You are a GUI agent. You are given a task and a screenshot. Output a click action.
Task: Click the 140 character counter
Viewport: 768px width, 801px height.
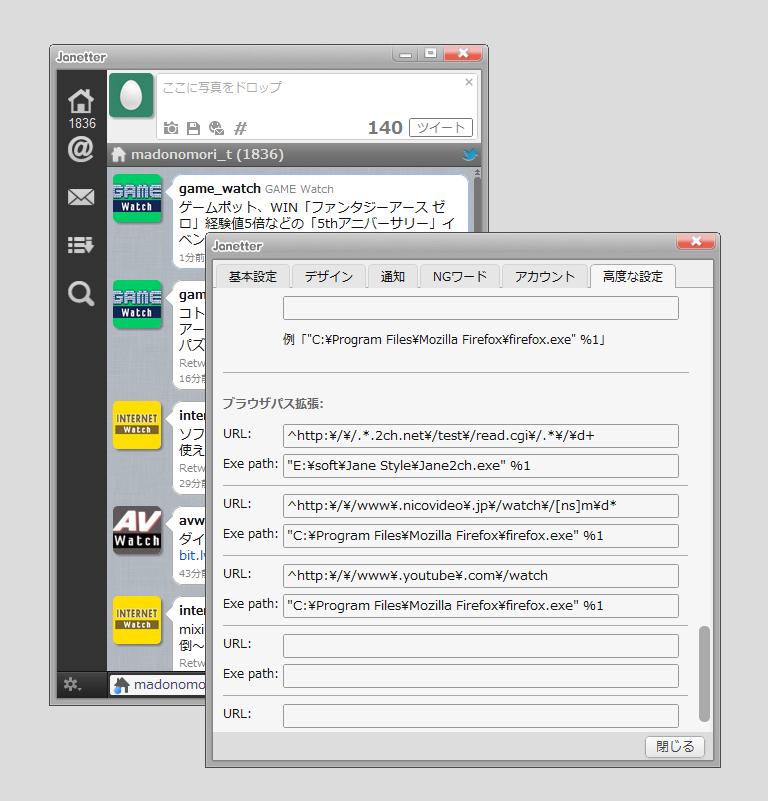pyautogui.click(x=385, y=127)
